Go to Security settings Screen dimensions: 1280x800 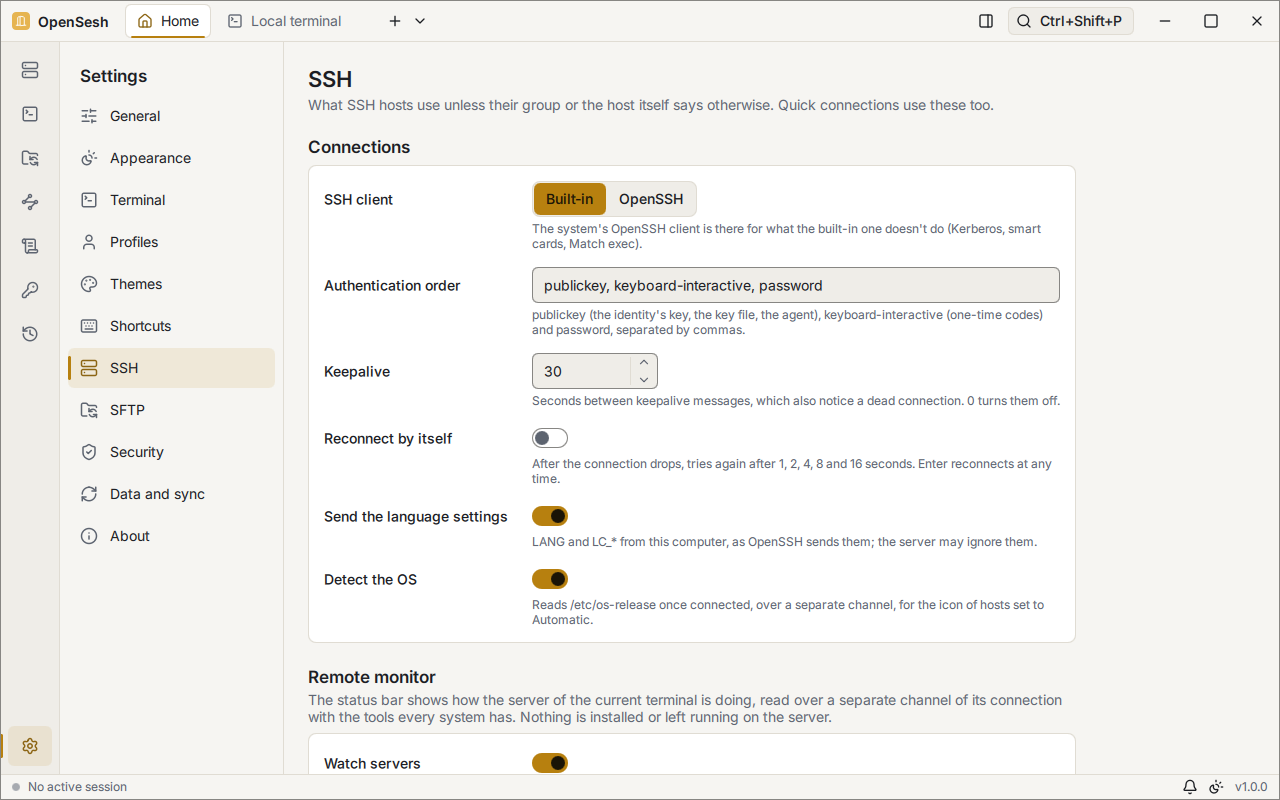(x=171, y=452)
